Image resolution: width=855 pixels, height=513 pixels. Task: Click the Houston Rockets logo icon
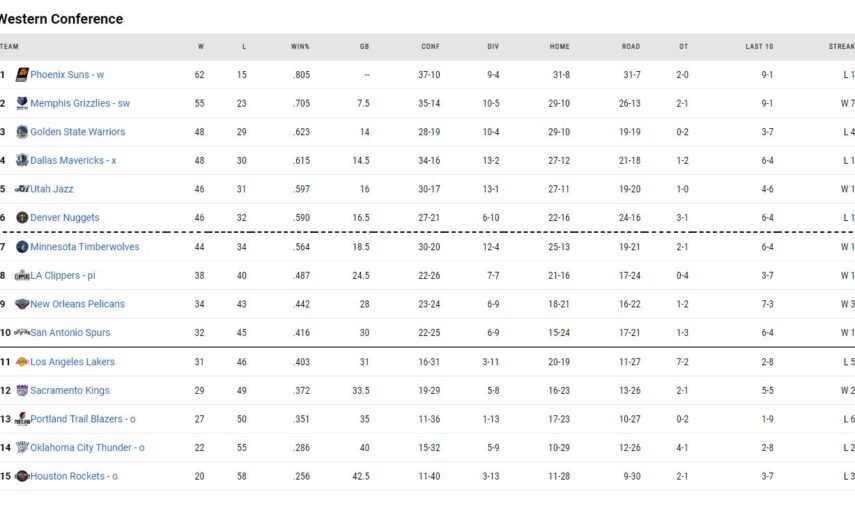pyautogui.click(x=22, y=476)
